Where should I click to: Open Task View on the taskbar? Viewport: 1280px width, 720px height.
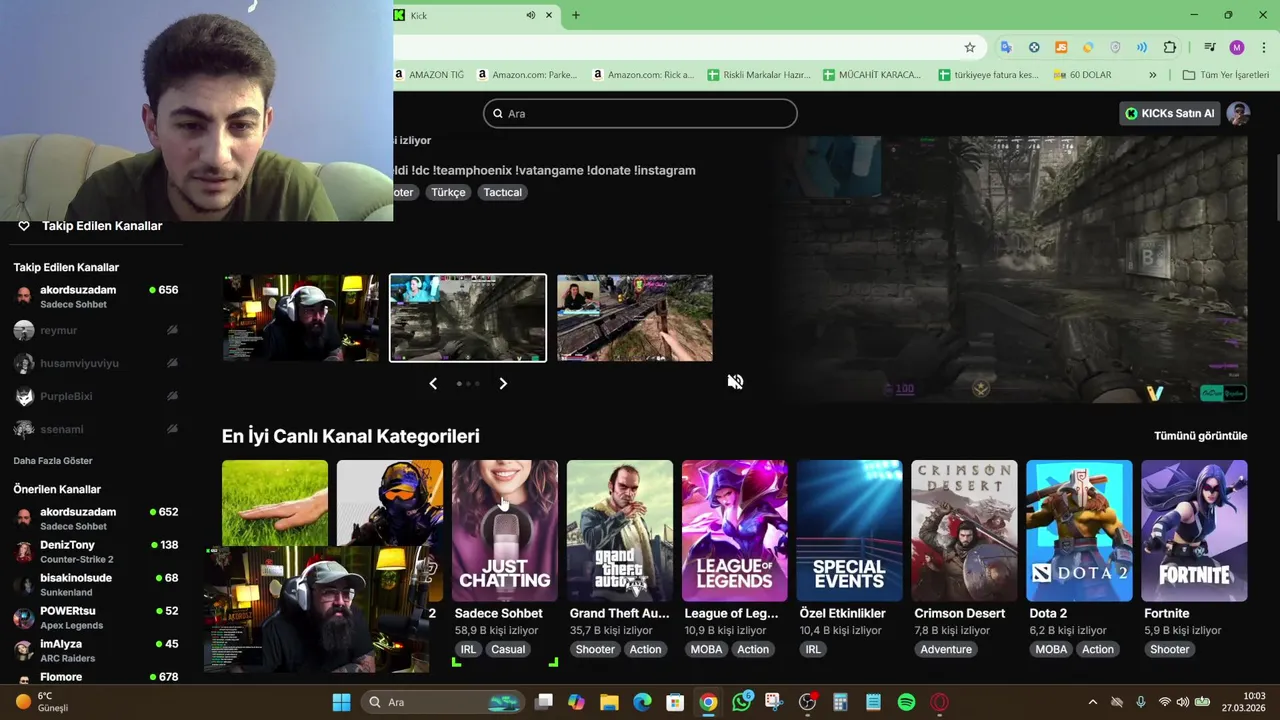(x=544, y=702)
